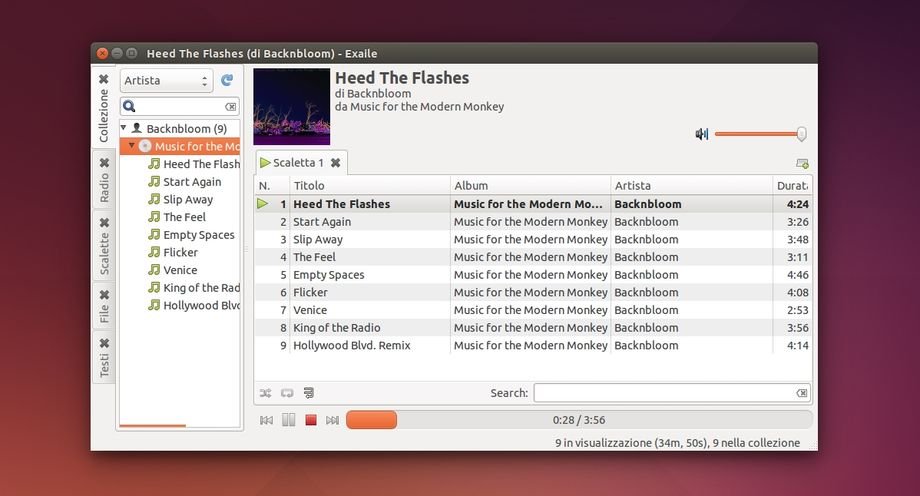This screenshot has height=496, width=920.
Task: Stop playback with the red square
Action: coord(311,420)
